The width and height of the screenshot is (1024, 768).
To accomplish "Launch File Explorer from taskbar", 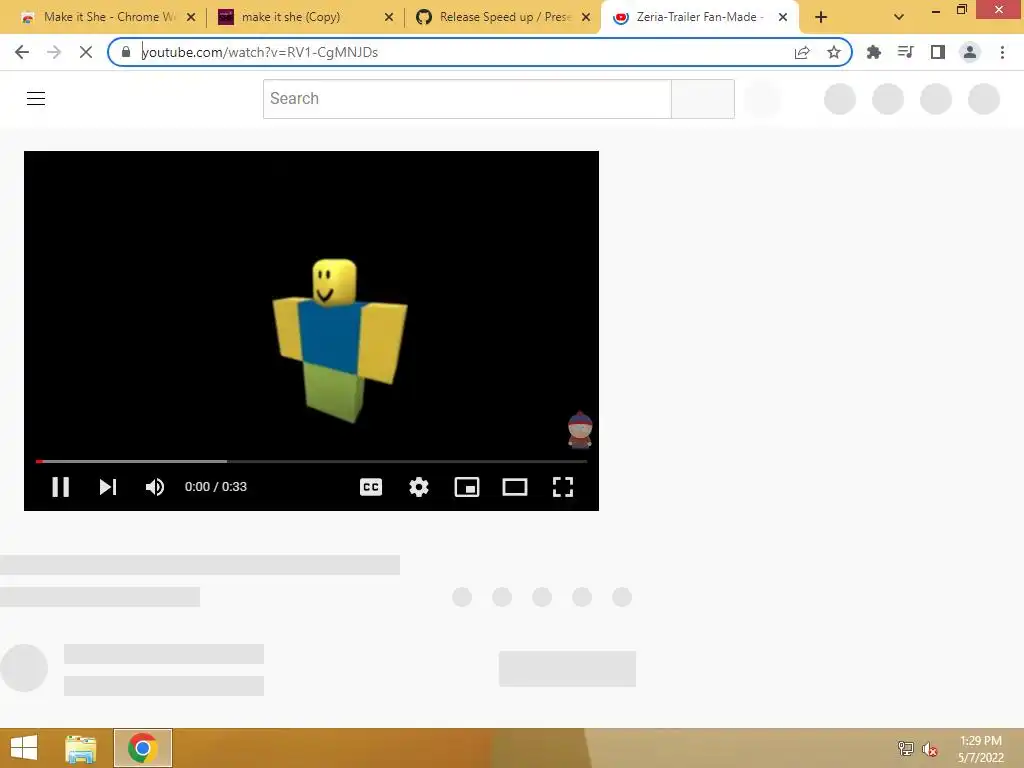I will point(81,748).
